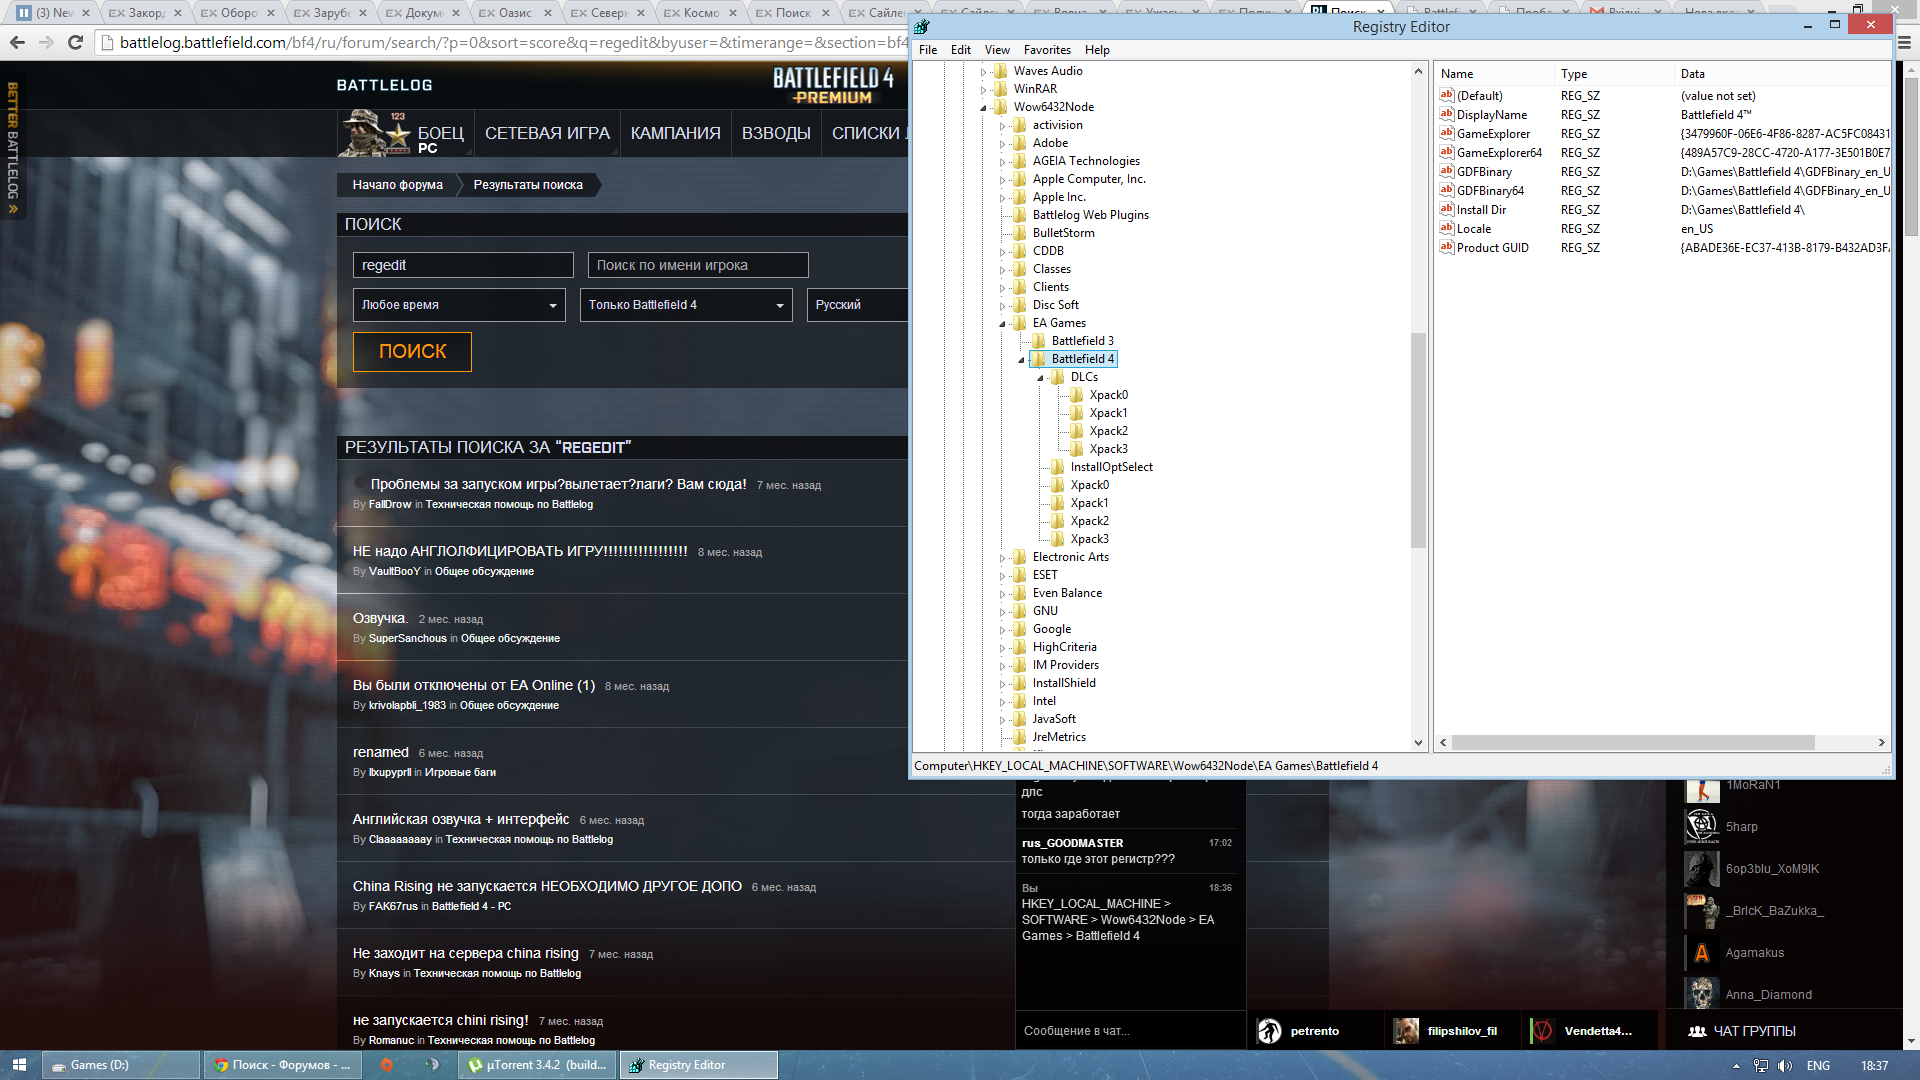Click the Battlefield 3 folder icon in registry tree
This screenshot has width=1920, height=1080.
pos(1039,341)
